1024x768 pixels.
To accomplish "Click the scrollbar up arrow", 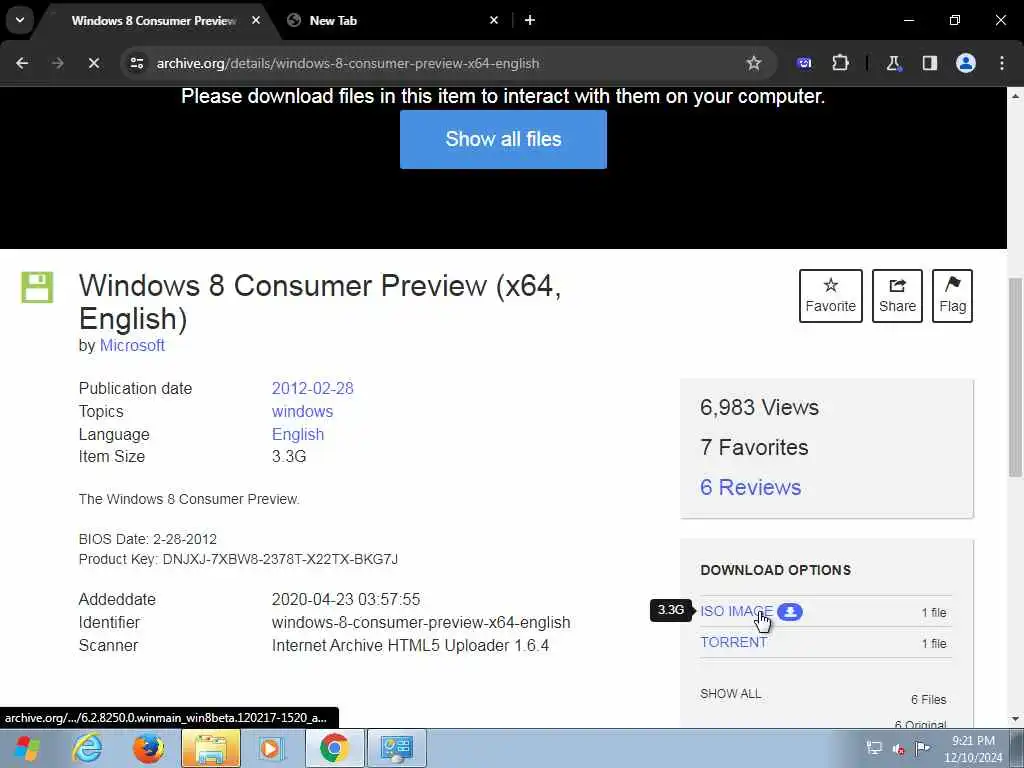I will tap(1015, 97).
